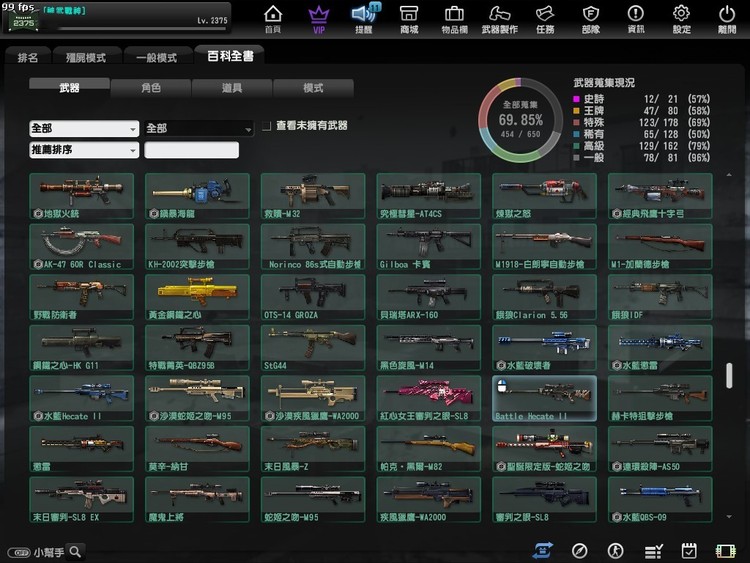Open the 推薦排序 sort dropdown
The height and width of the screenshot is (563, 750).
coord(84,150)
